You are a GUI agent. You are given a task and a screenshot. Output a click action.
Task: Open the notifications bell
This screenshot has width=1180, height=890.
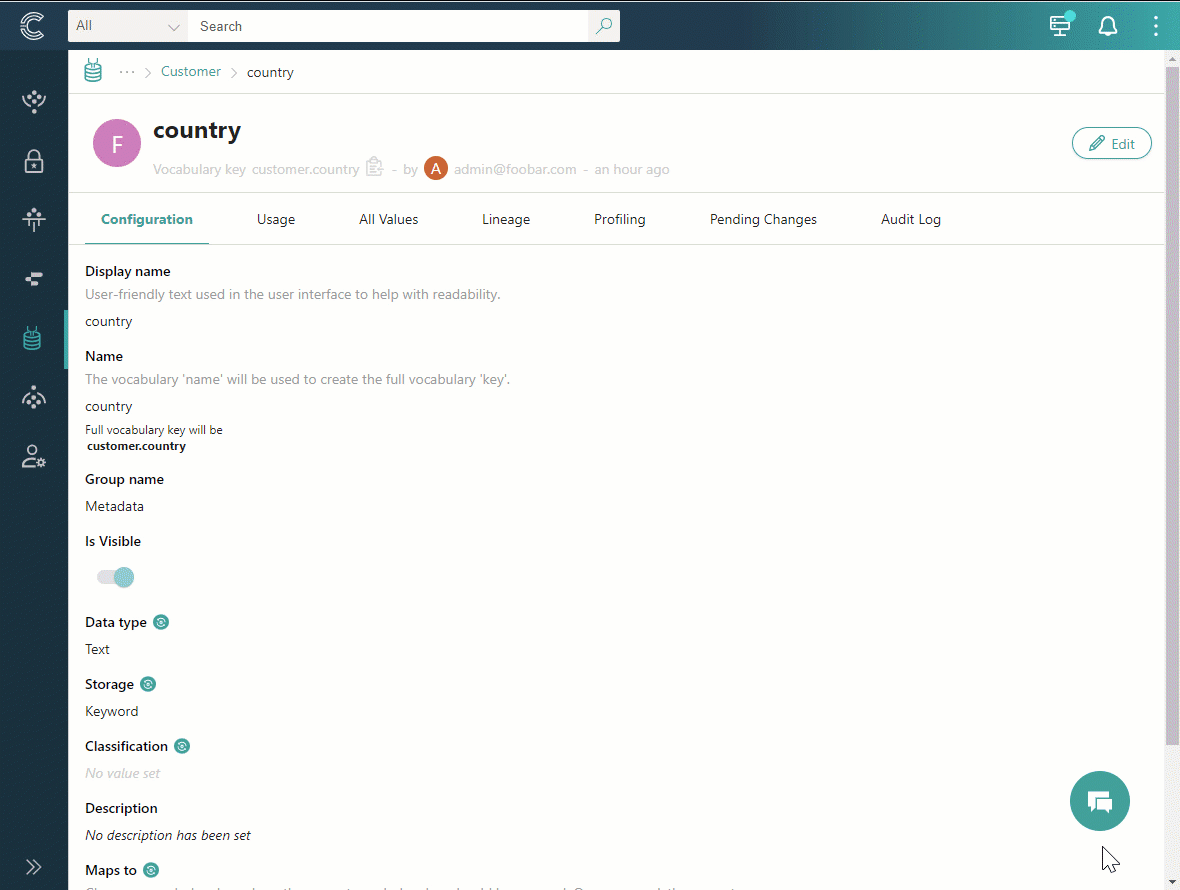pos(1108,26)
